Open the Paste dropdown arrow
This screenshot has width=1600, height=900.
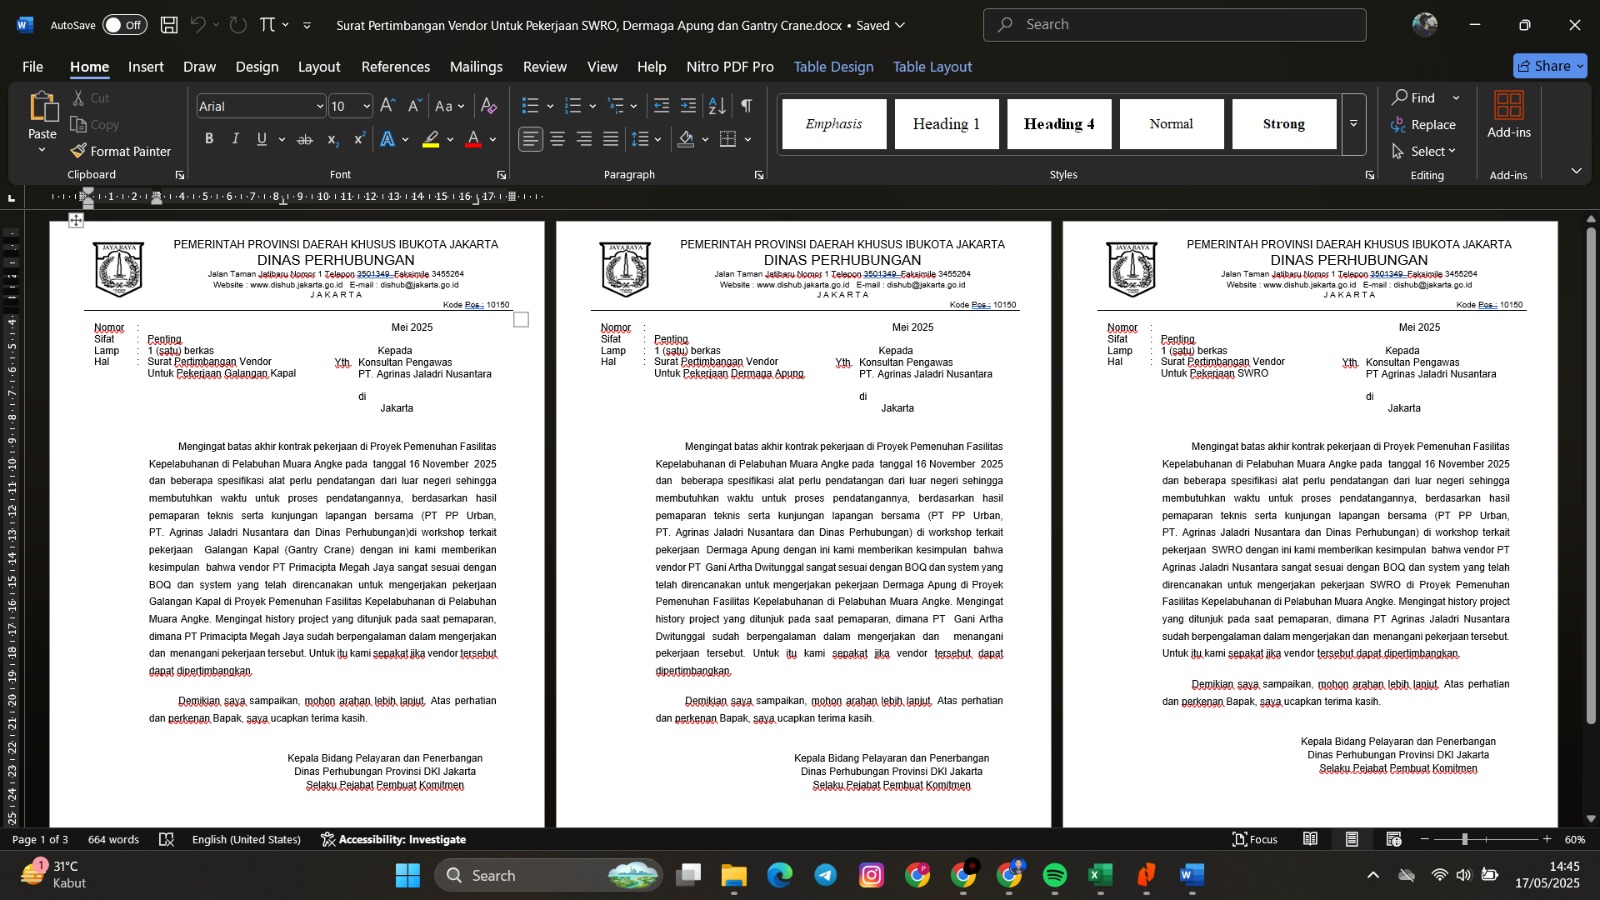[x=42, y=150]
